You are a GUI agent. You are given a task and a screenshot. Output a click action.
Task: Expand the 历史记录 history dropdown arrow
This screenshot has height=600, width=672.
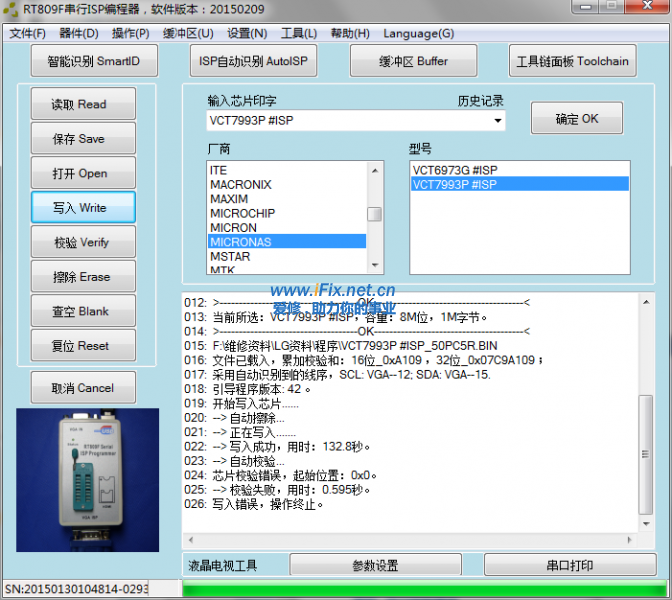click(x=498, y=120)
